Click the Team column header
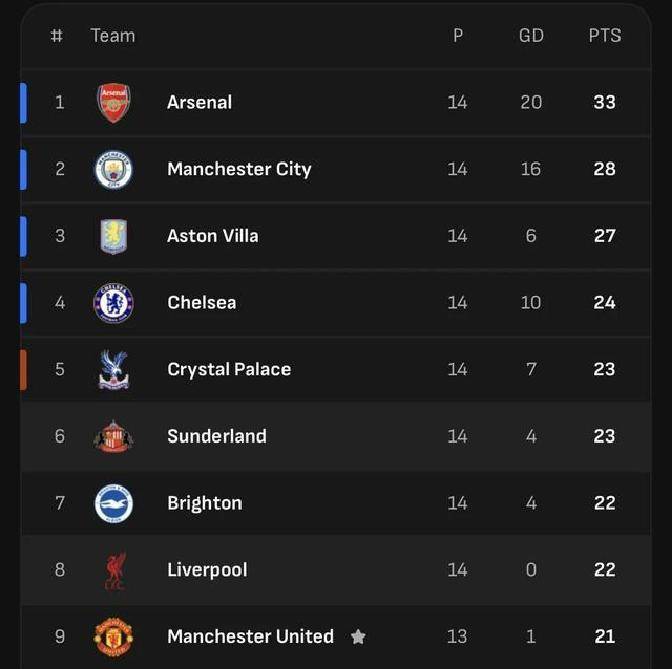672x669 pixels. coord(112,35)
